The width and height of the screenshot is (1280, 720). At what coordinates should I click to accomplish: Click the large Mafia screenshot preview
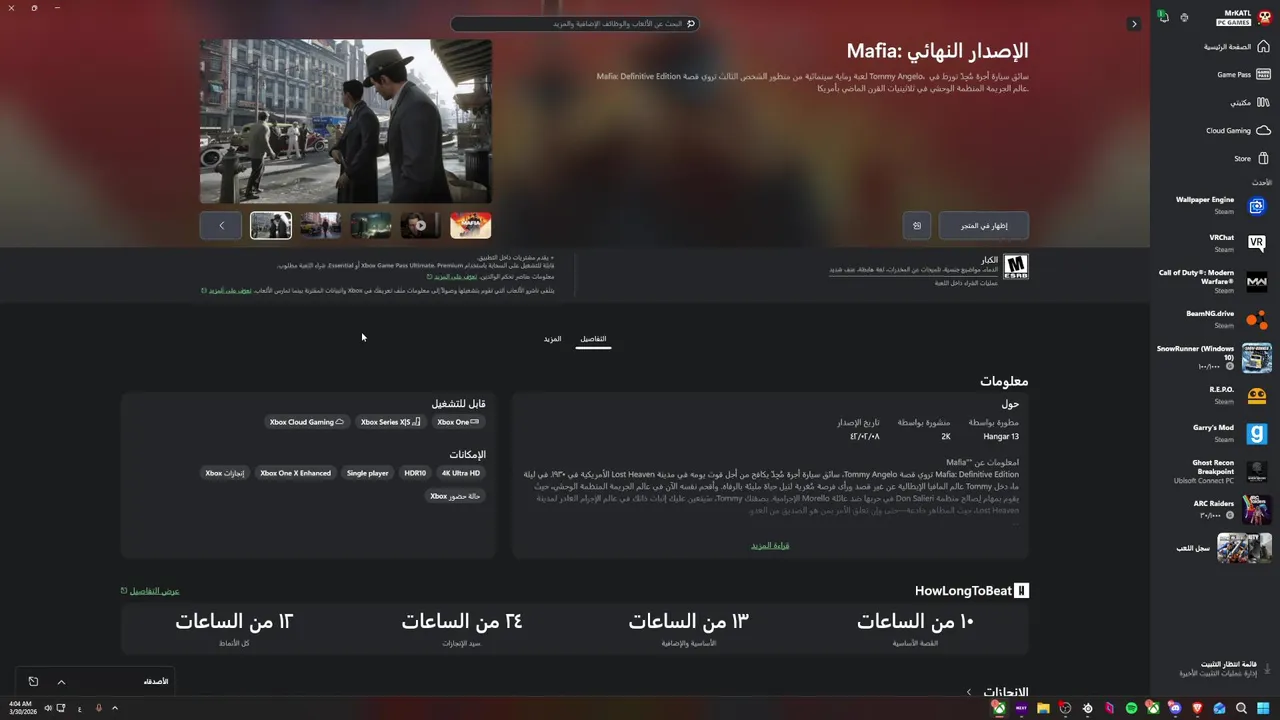click(346, 122)
